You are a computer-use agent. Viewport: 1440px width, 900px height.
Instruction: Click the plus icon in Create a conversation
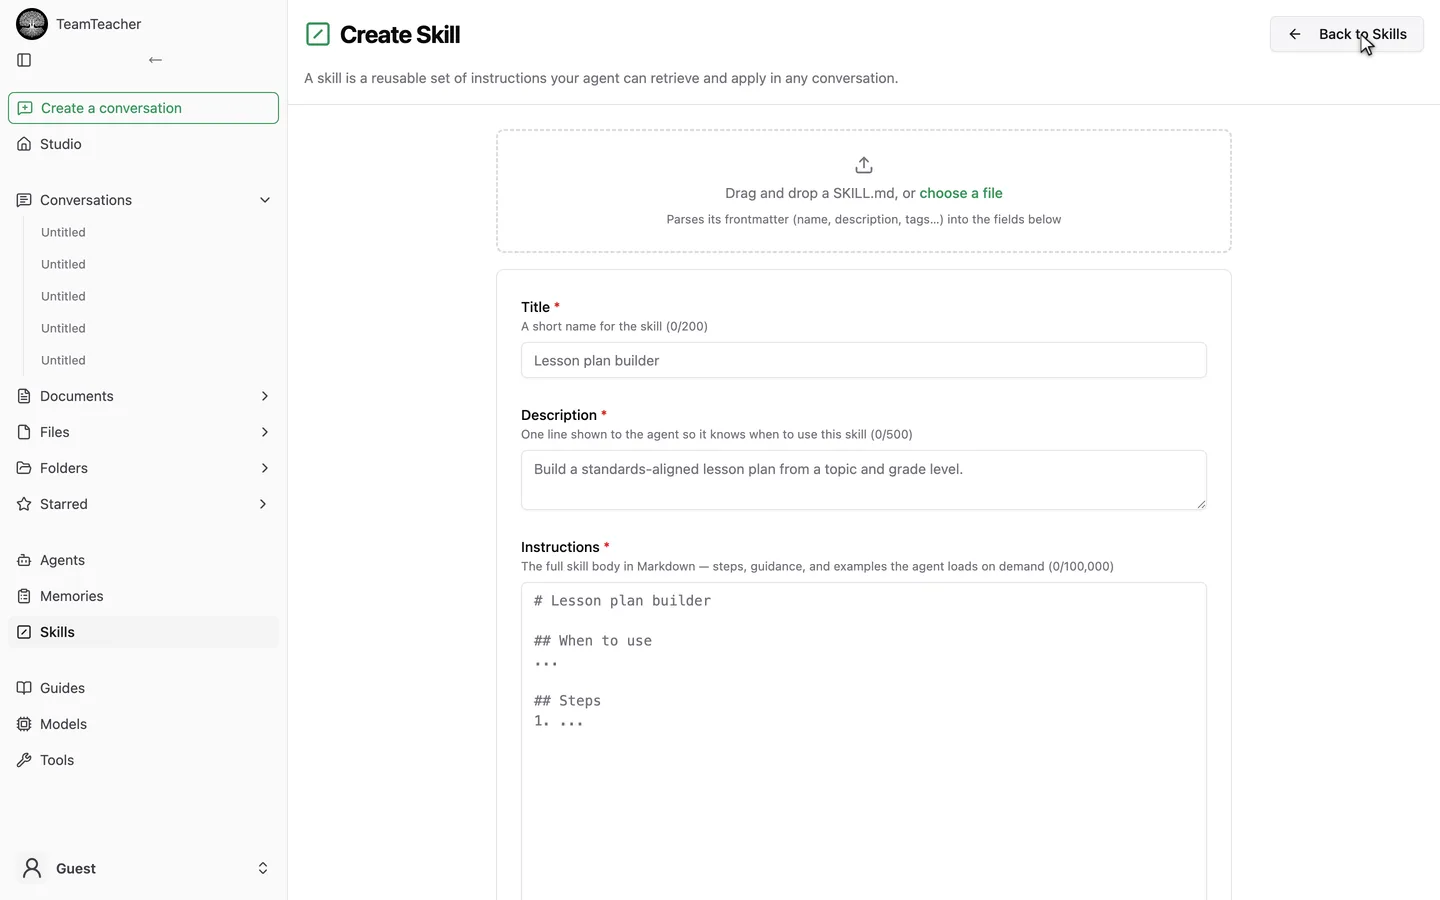point(25,108)
